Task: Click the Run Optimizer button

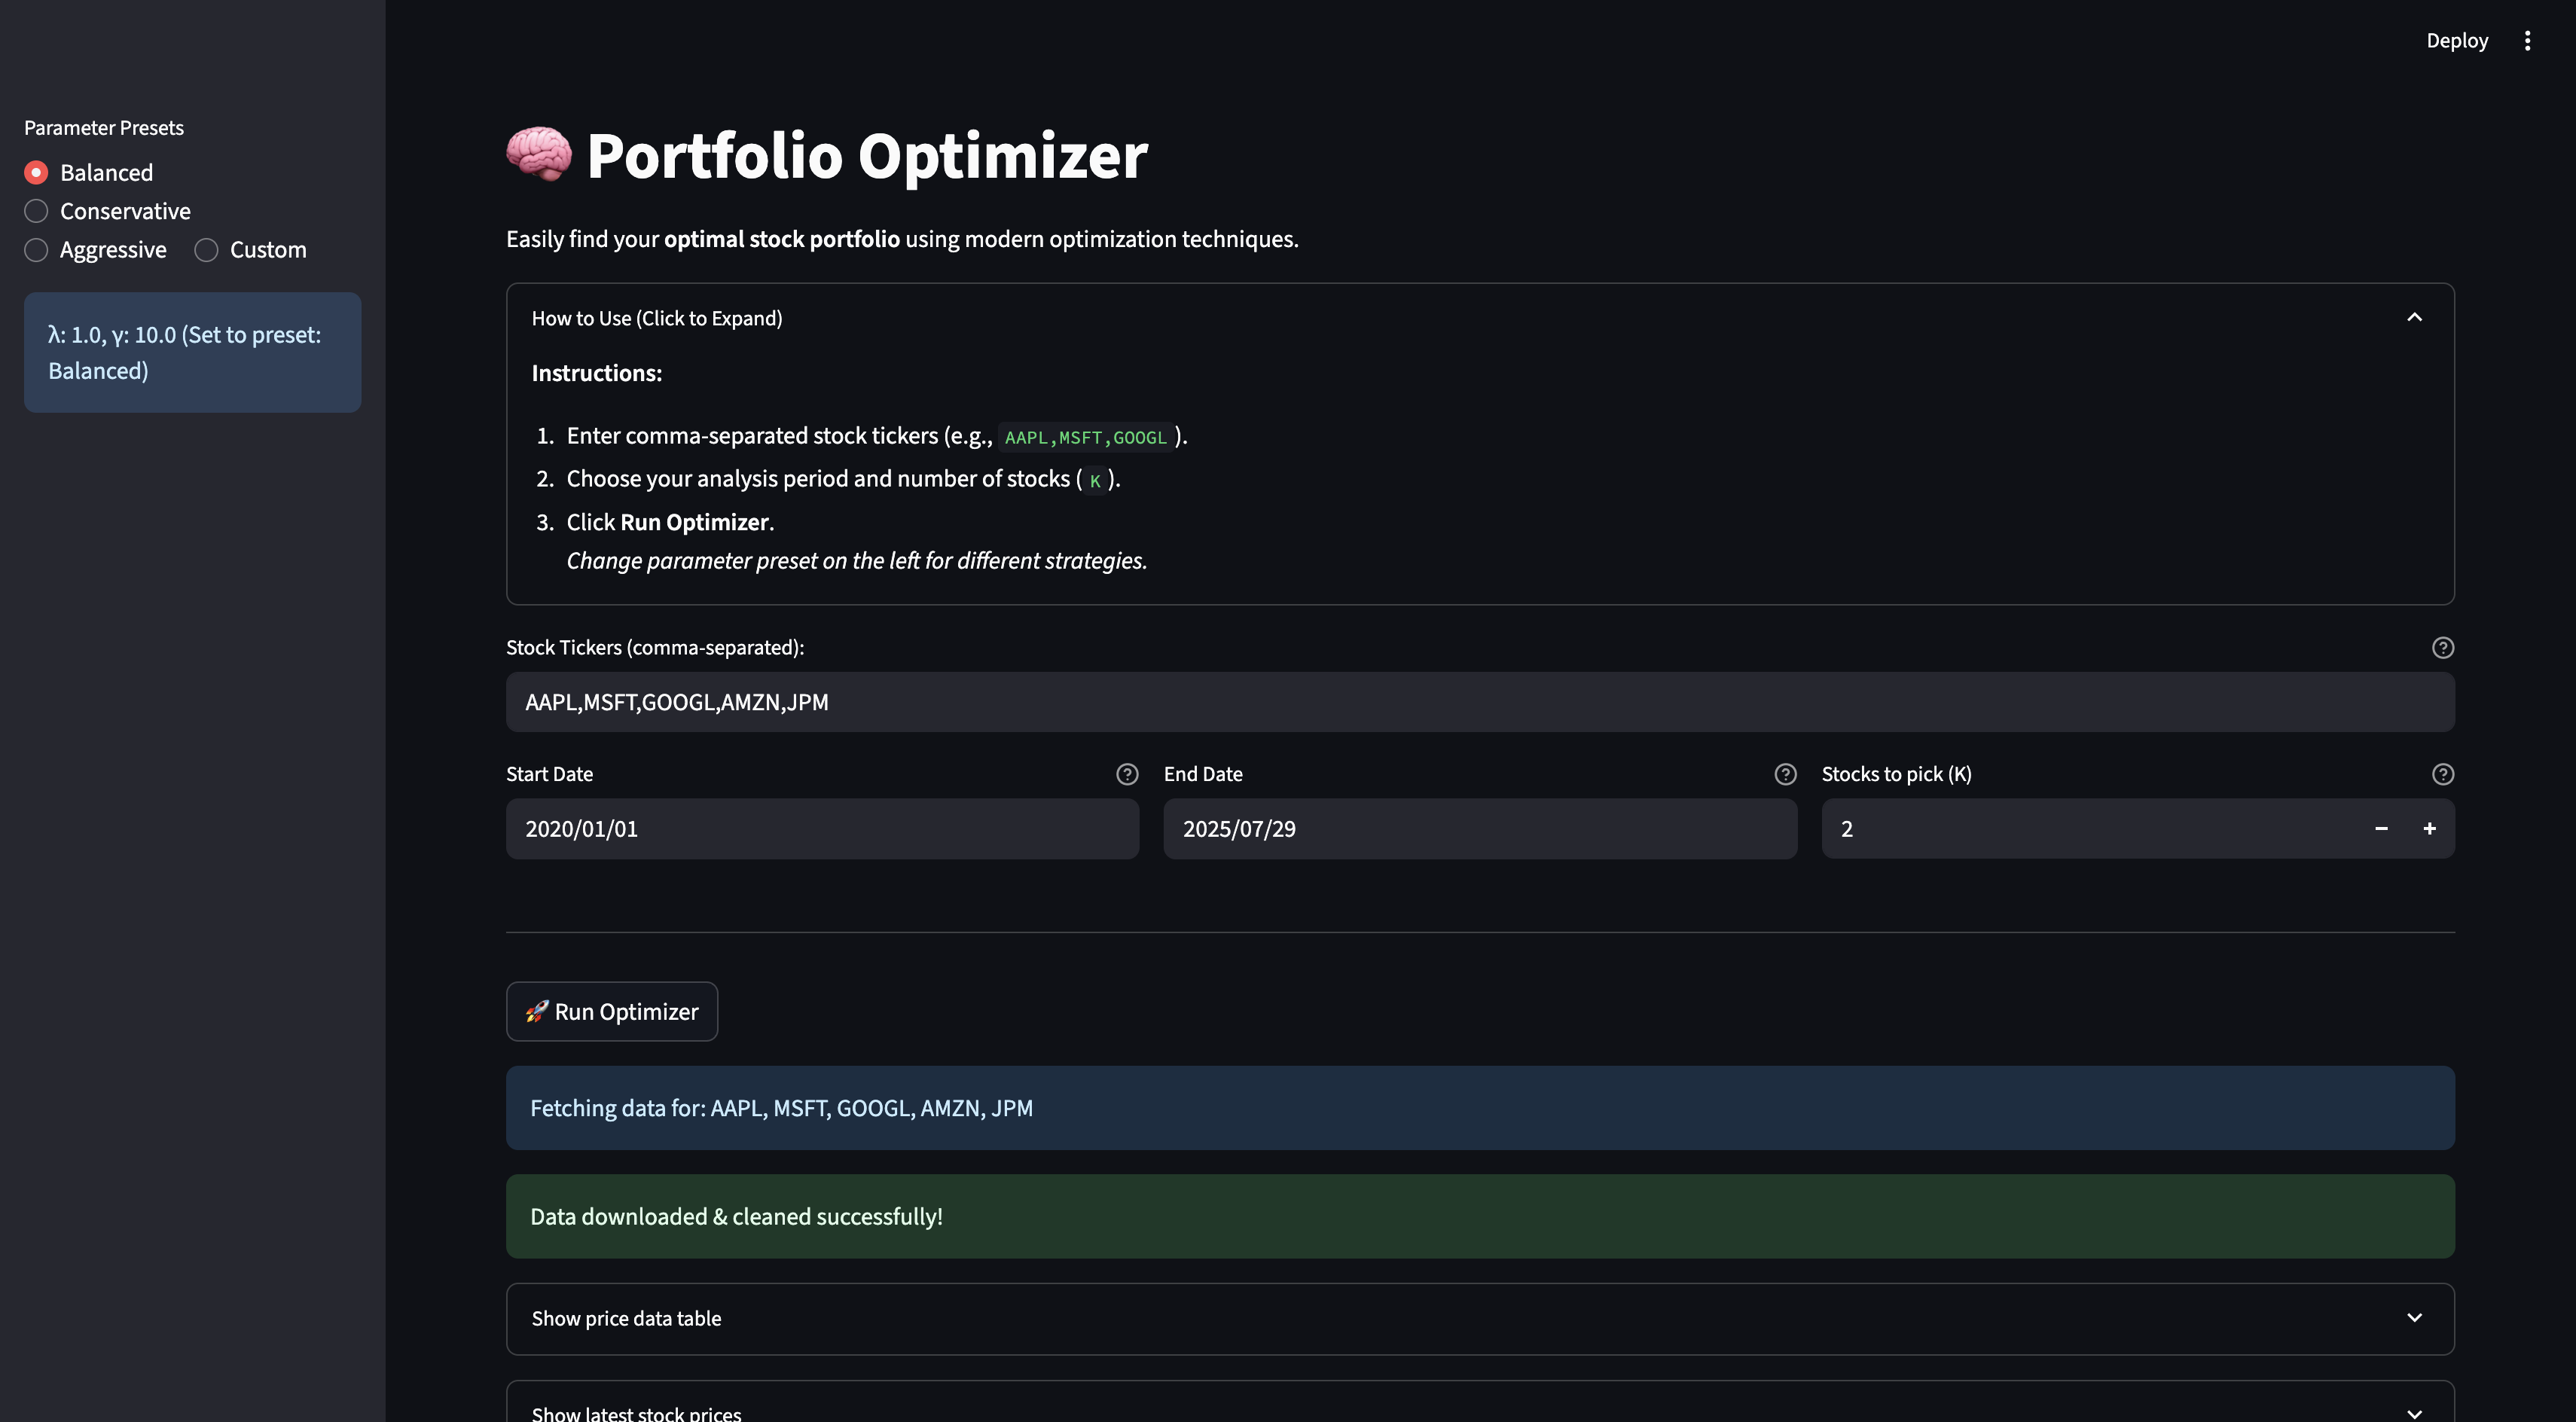Action: tap(611, 1011)
